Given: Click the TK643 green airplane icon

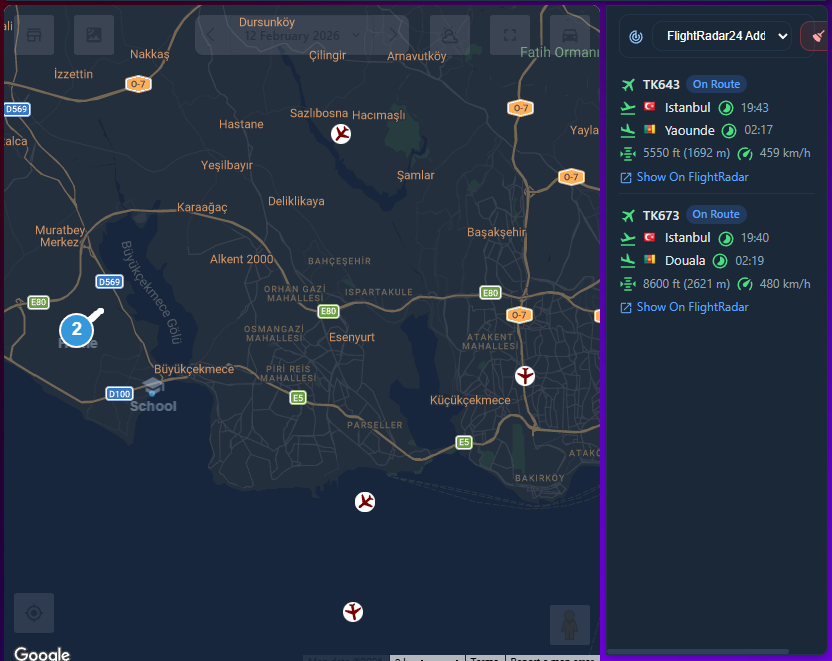Looking at the screenshot, I should (628, 84).
